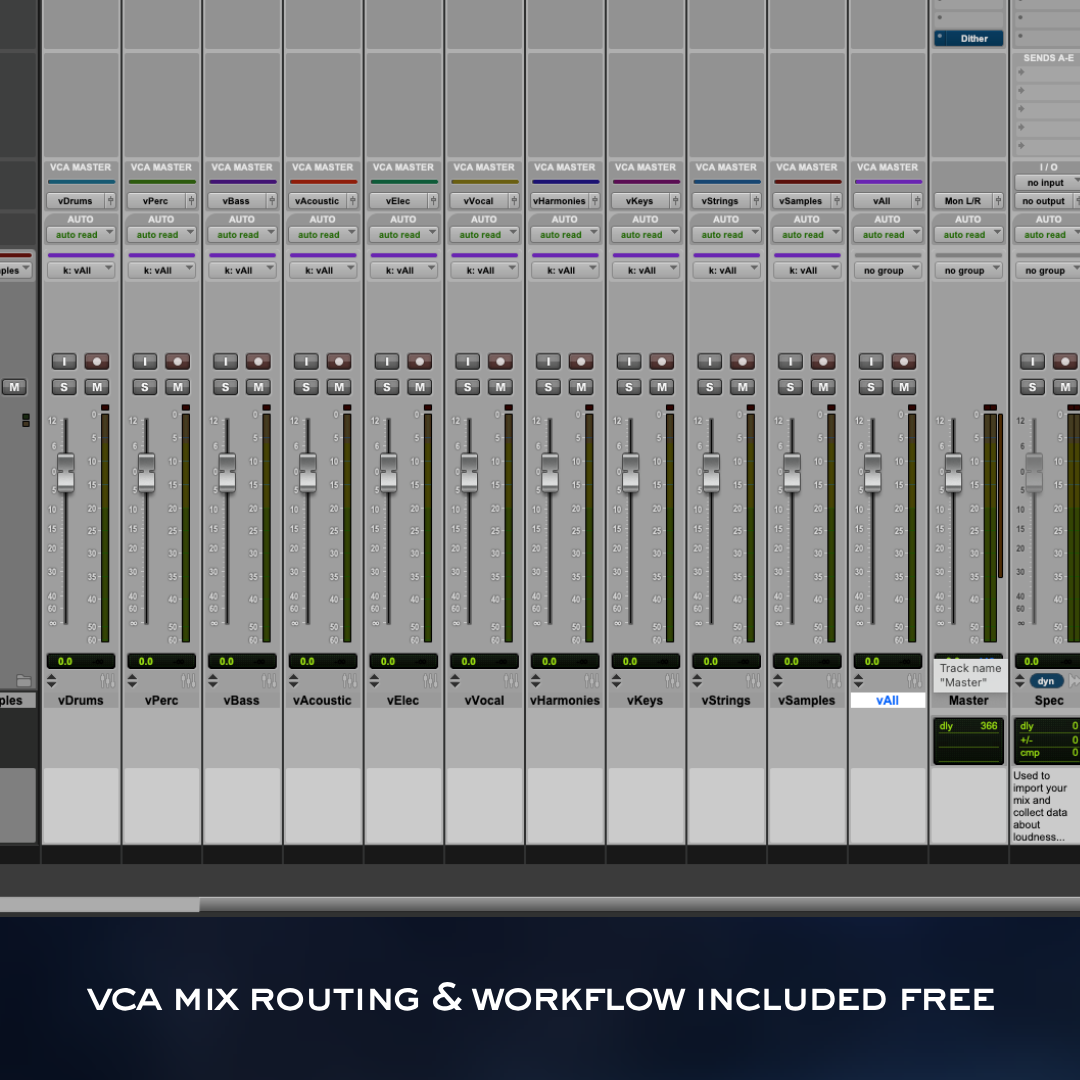Select the vKeys track name

(x=645, y=700)
